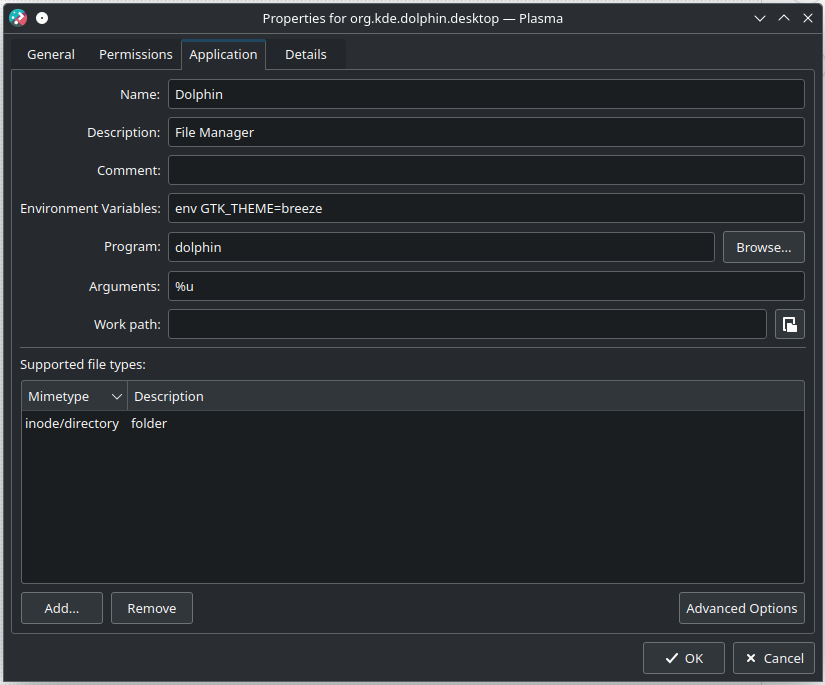Add a new supported file type
Viewport: 825px width, 685px height.
coord(62,608)
